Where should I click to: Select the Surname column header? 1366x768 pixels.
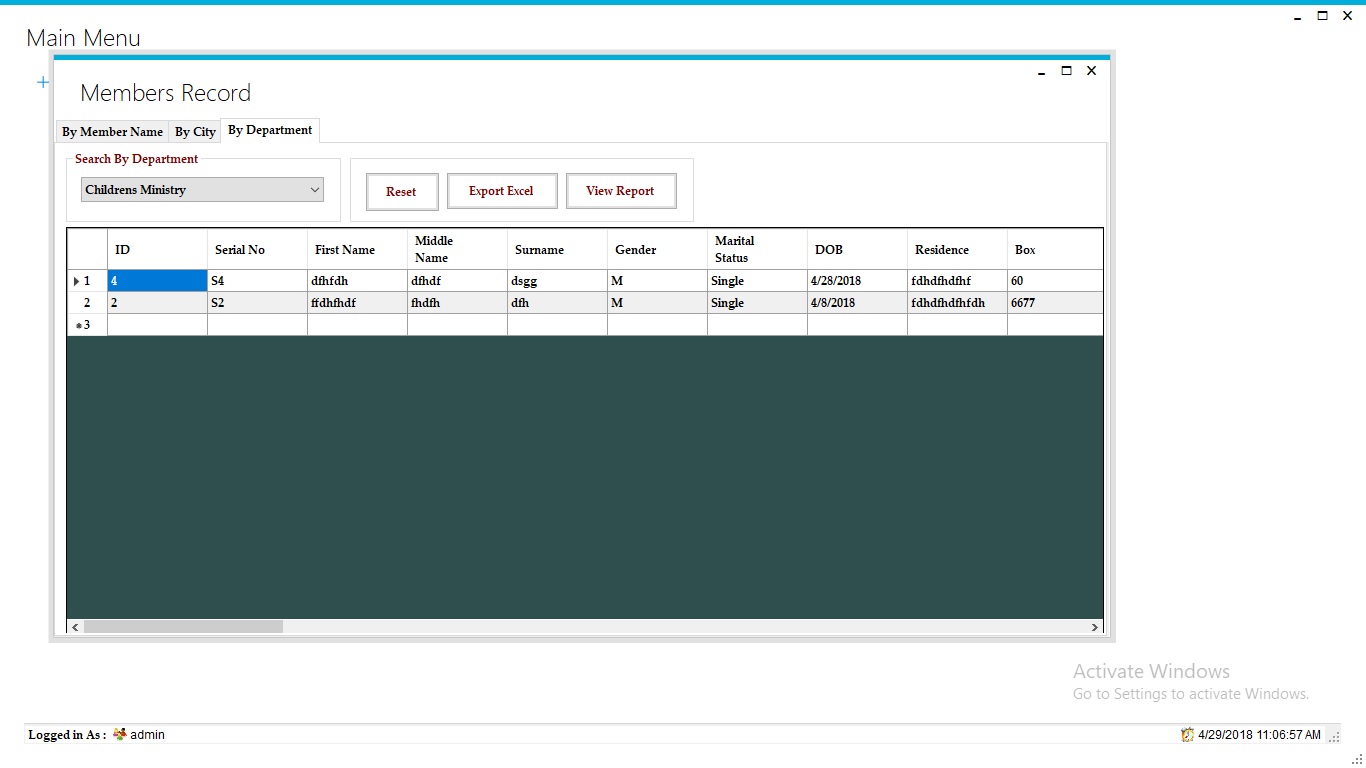coord(556,249)
